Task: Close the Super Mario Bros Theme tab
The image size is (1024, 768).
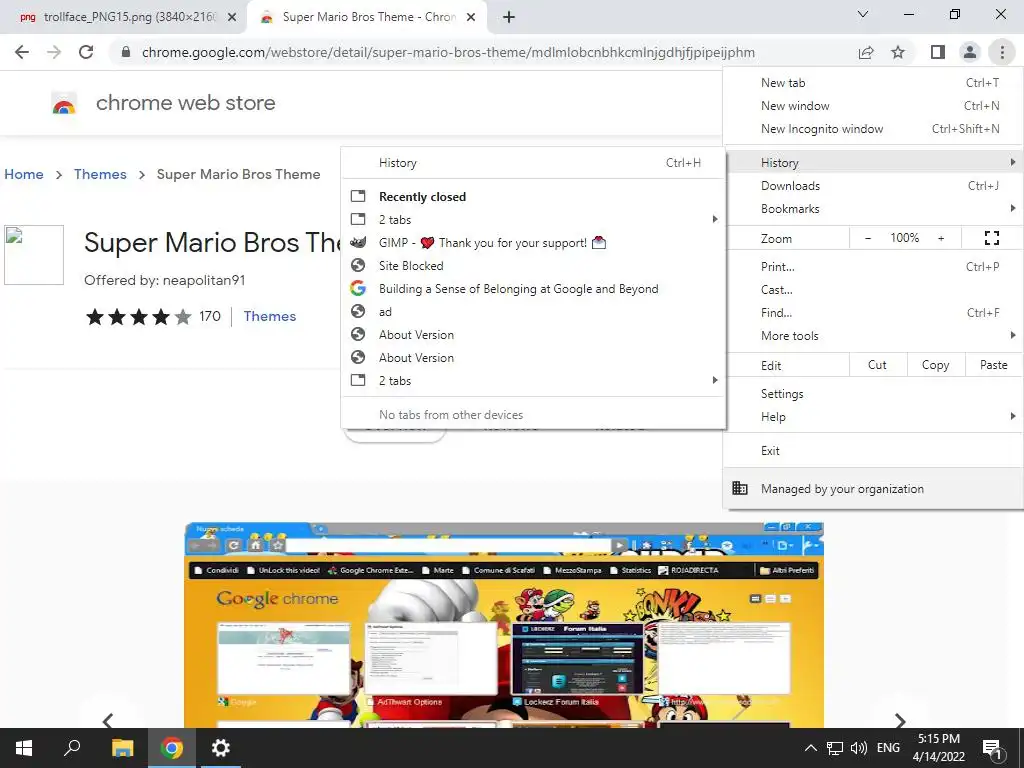Action: pos(471,18)
